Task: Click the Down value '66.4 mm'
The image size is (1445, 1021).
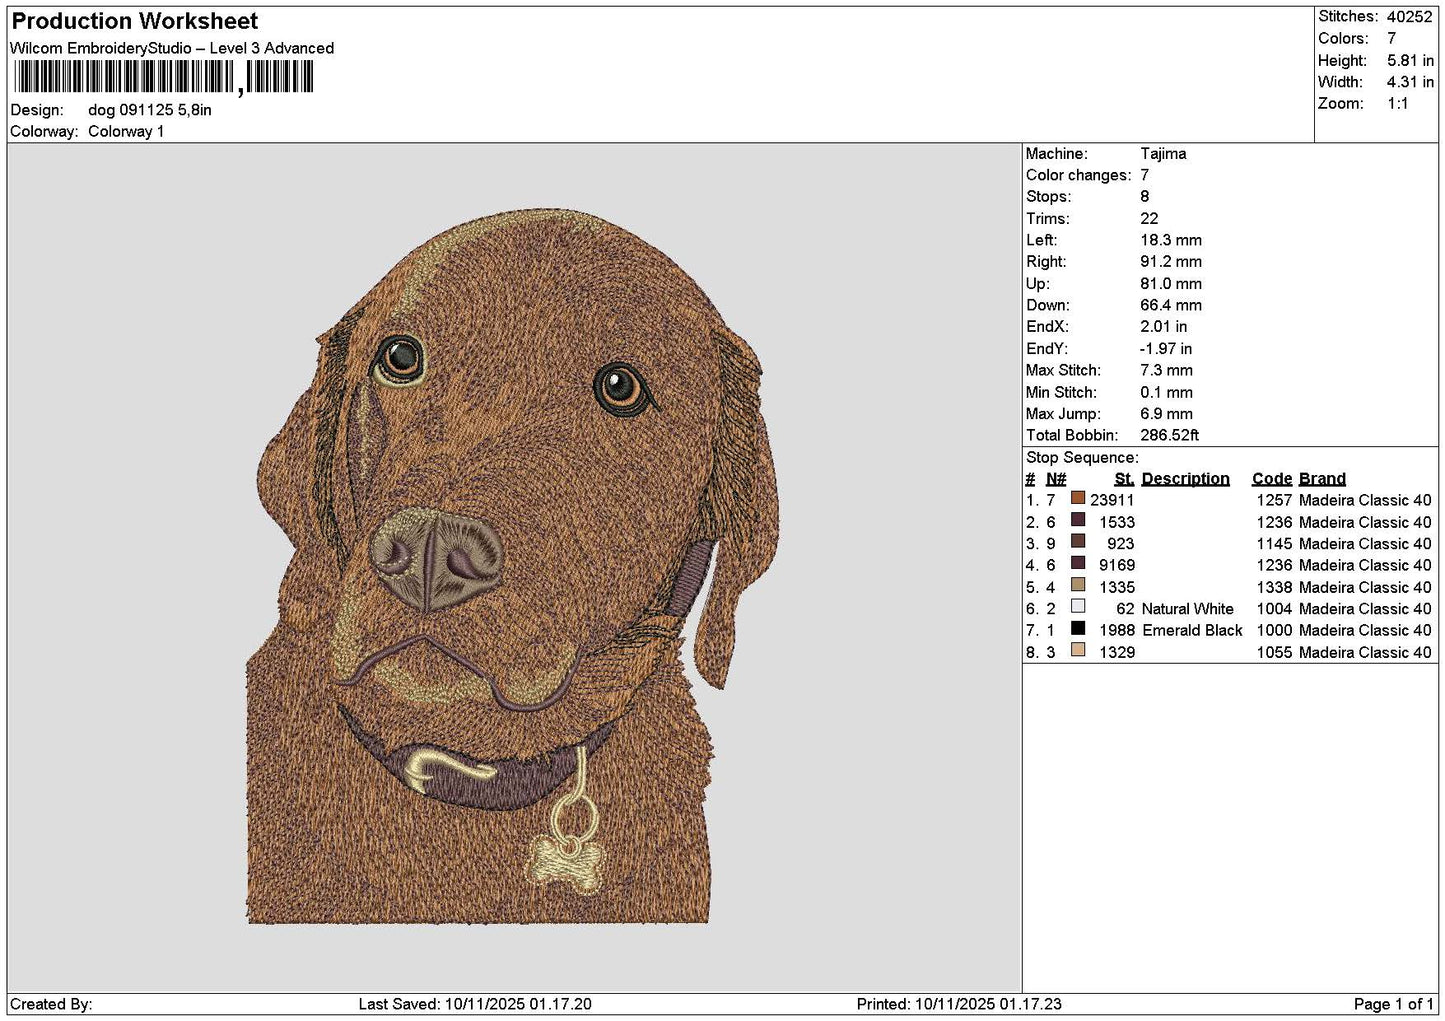Action: tap(1171, 305)
